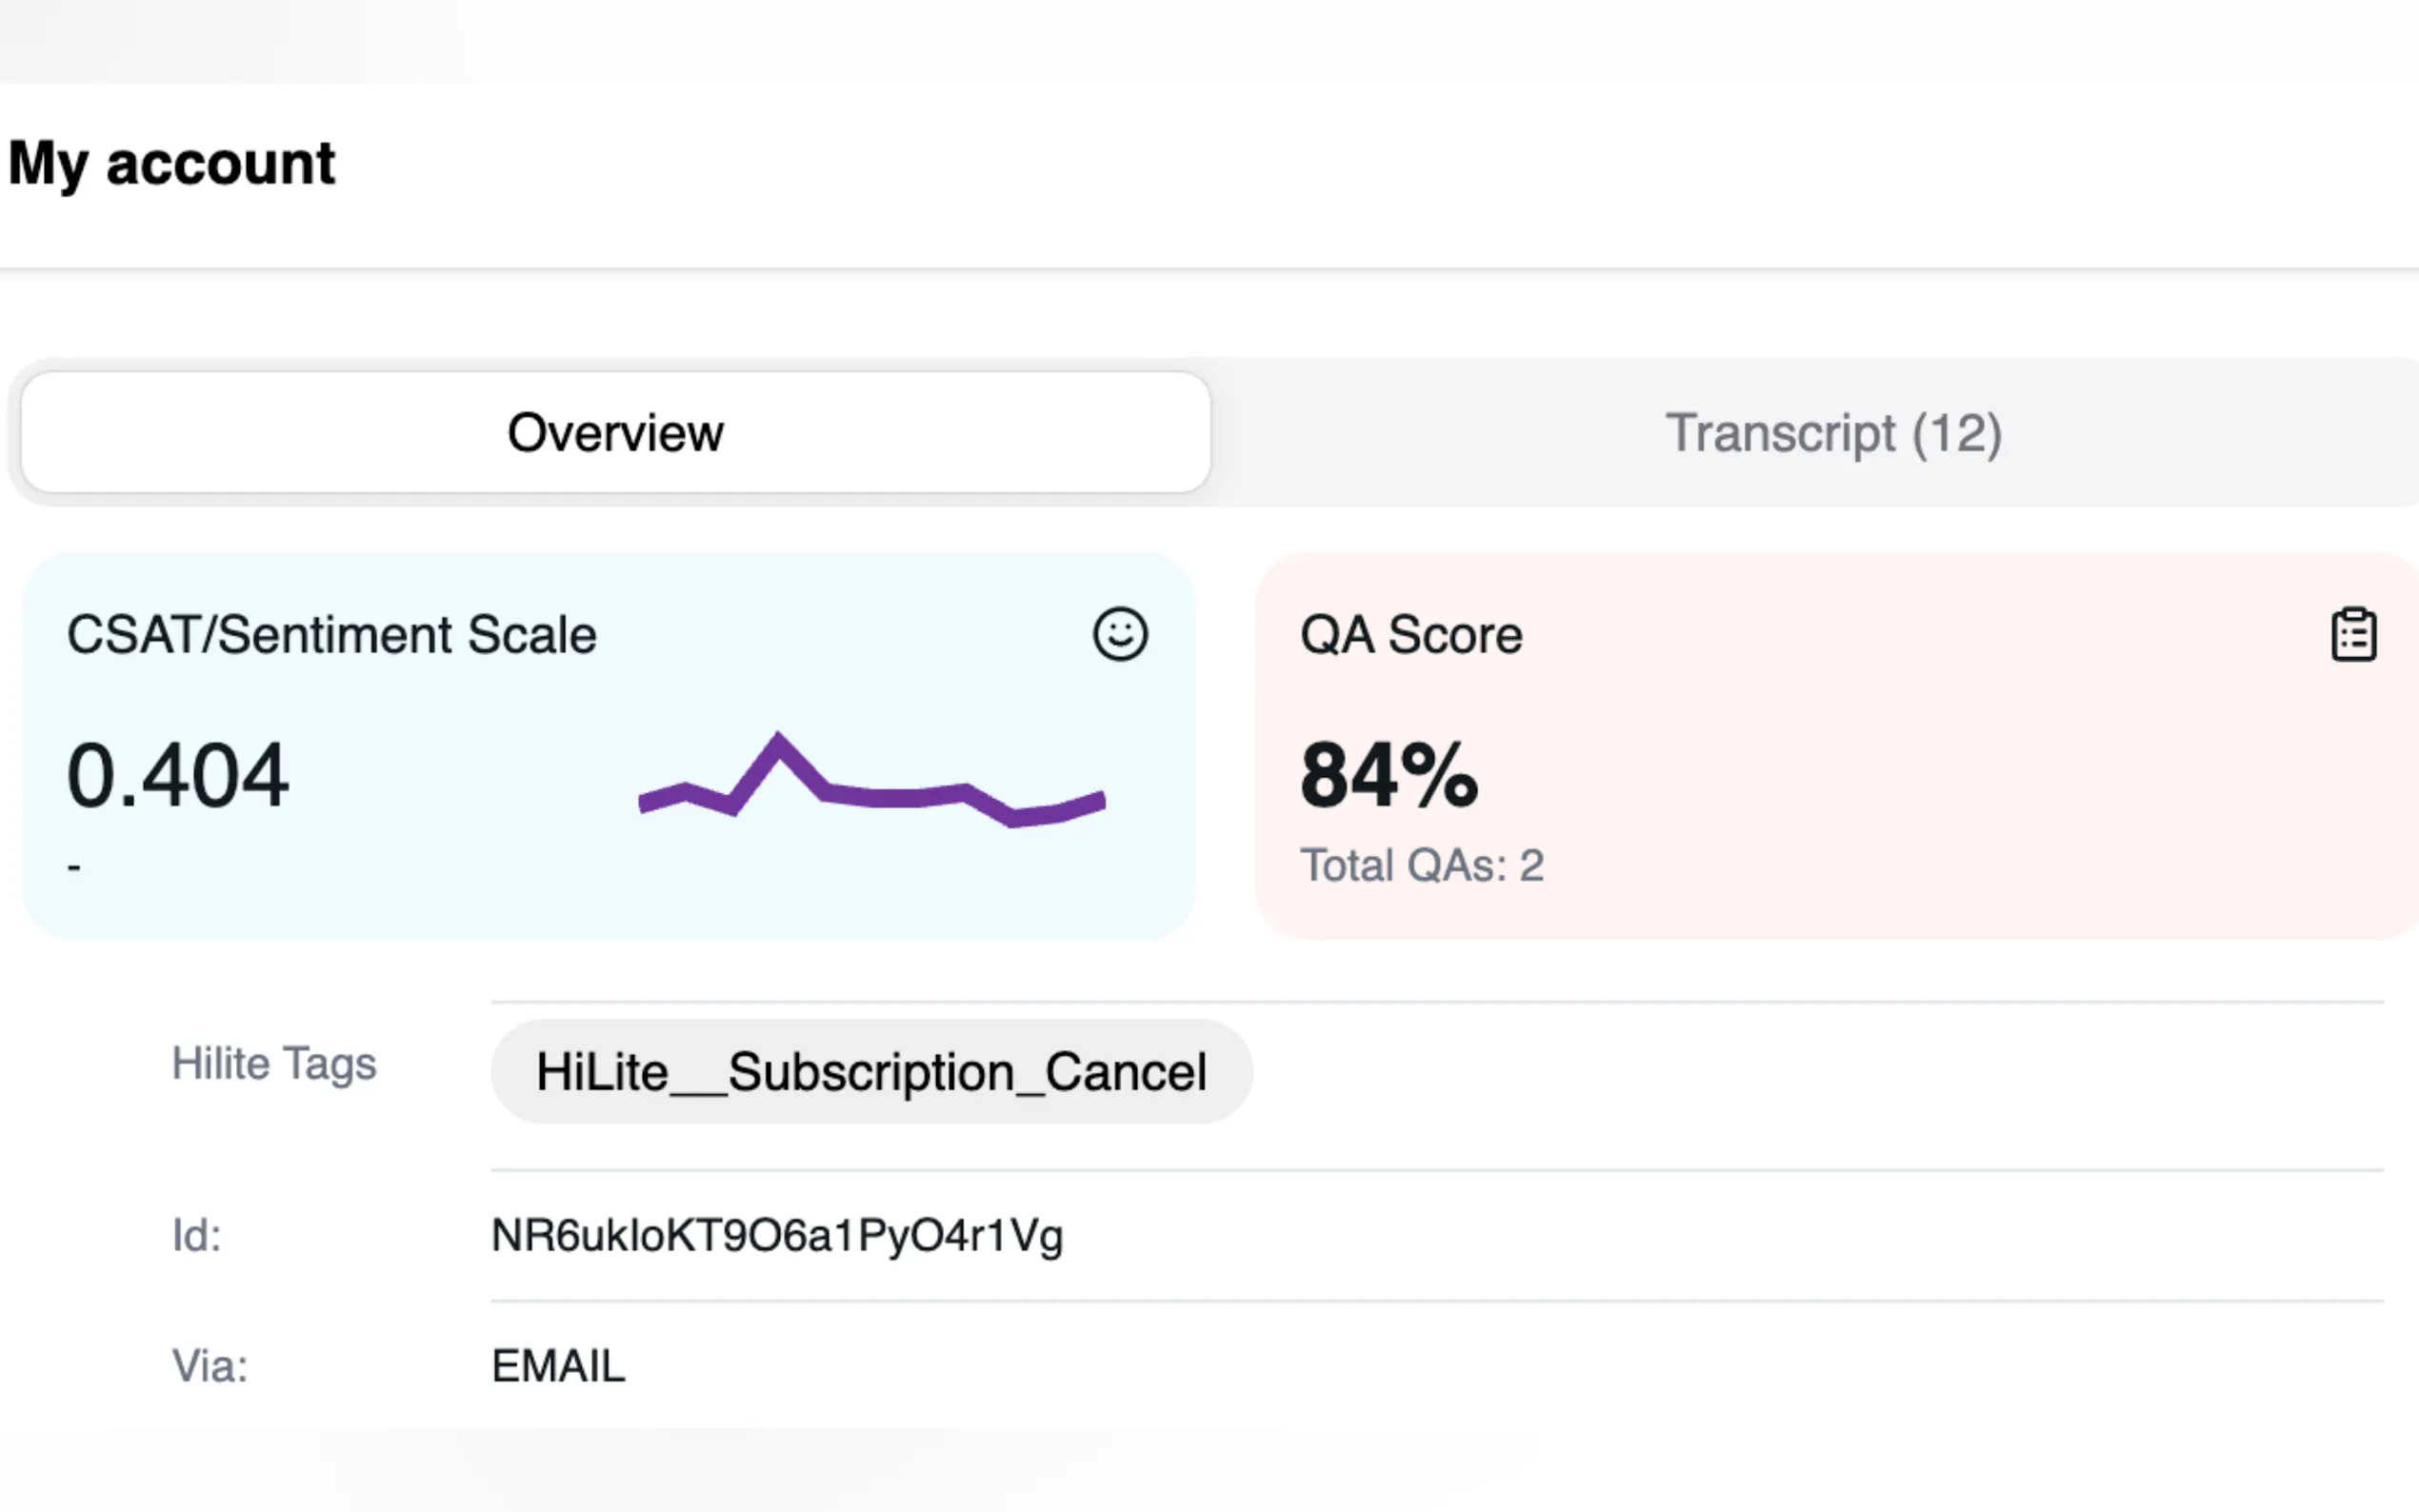Click the Via: field label

coord(209,1366)
